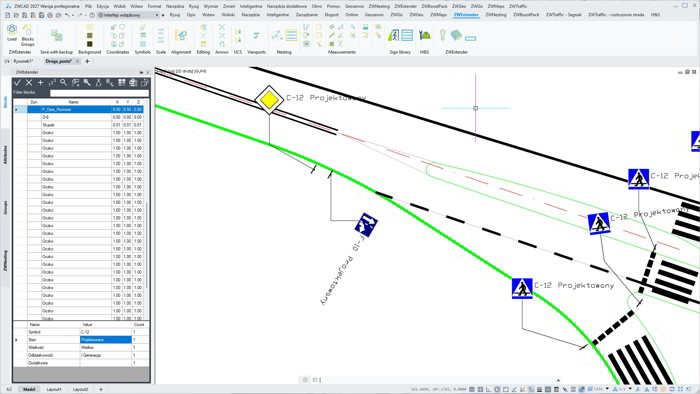The width and height of the screenshot is (700, 394).
Task: Click the Nesting list icon in the ribbon
Action: click(291, 35)
